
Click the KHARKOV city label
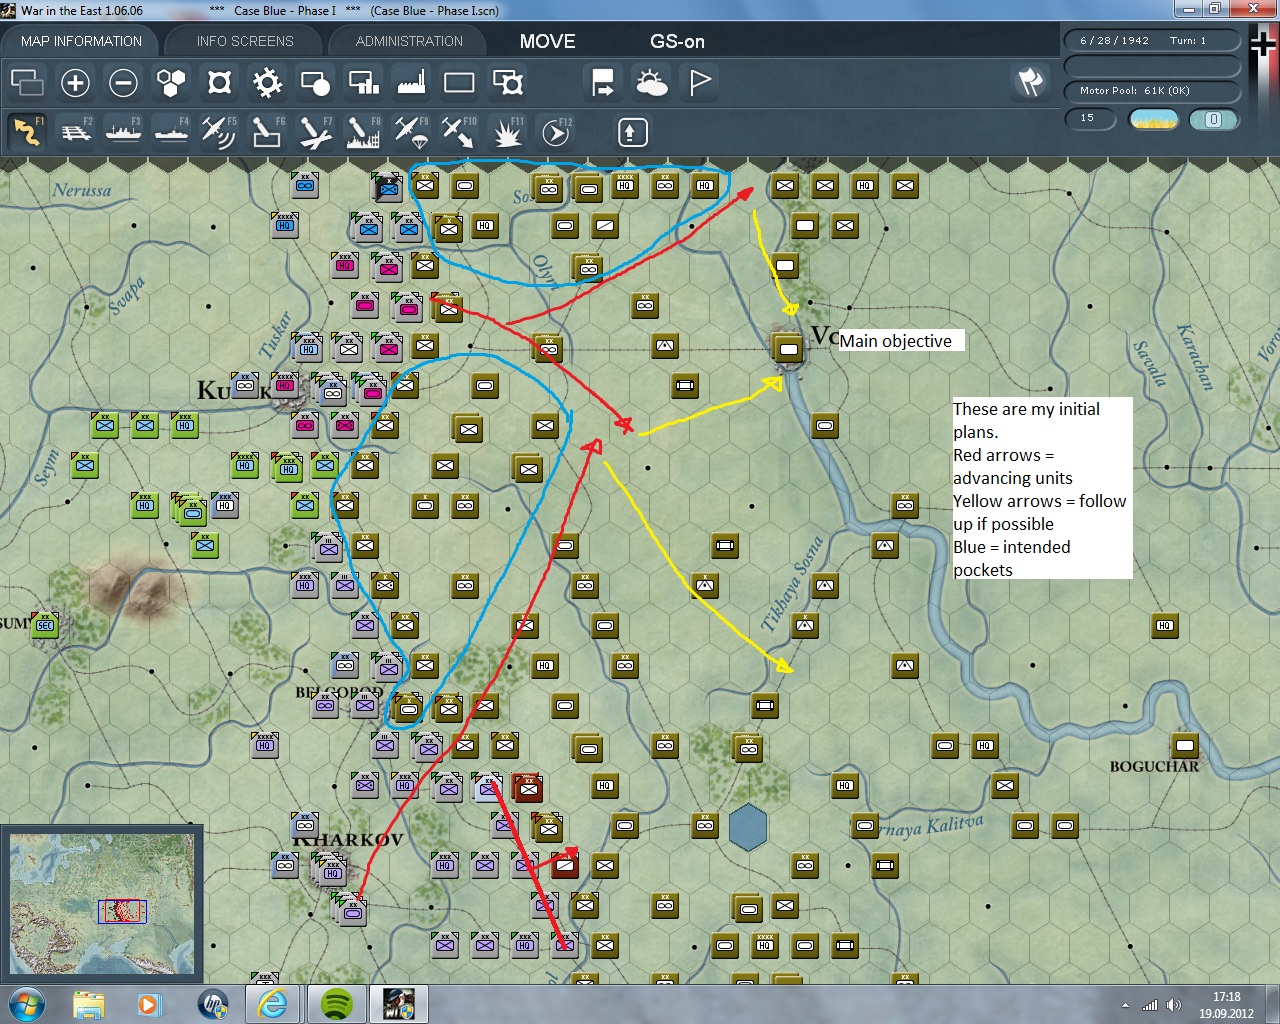point(348,839)
